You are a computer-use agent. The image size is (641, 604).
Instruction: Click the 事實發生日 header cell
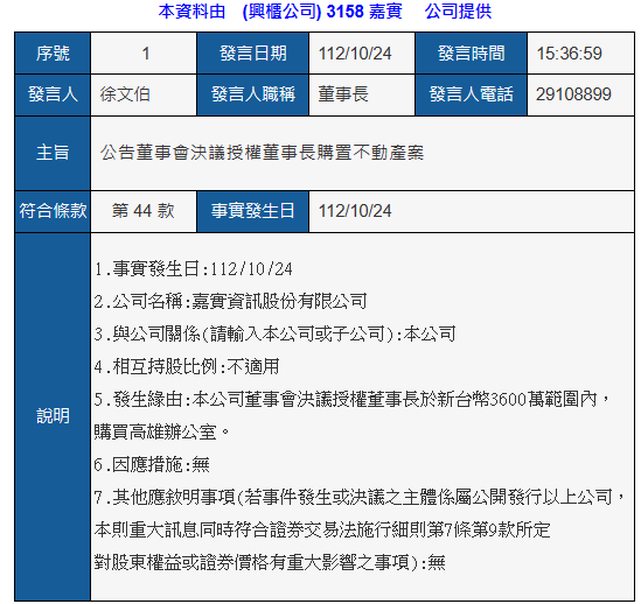(x=252, y=211)
